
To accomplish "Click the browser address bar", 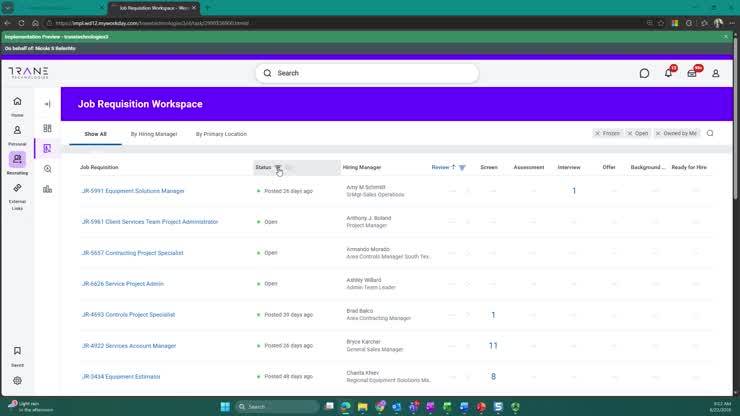I will (x=345, y=23).
